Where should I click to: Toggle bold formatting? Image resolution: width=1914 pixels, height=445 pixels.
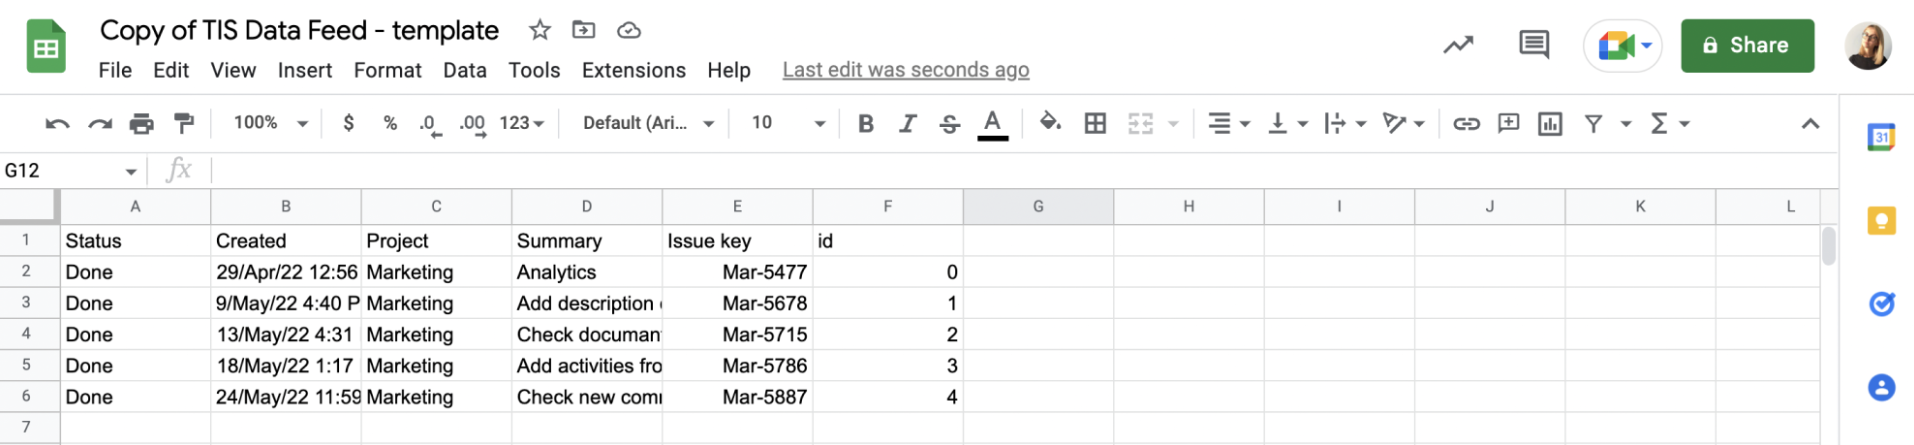(866, 124)
